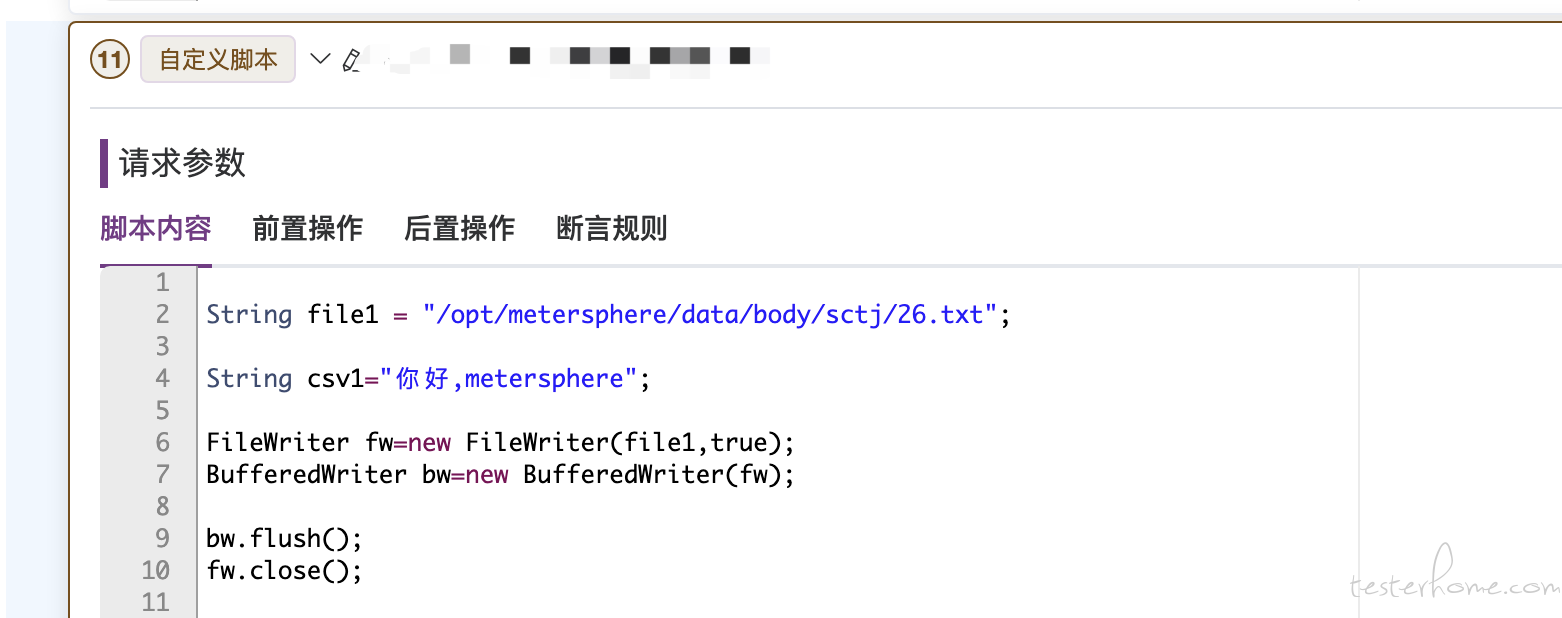Viewport: 1562px width, 618px height.
Task: Click the 请求参数 section heading
Action: click(x=182, y=163)
